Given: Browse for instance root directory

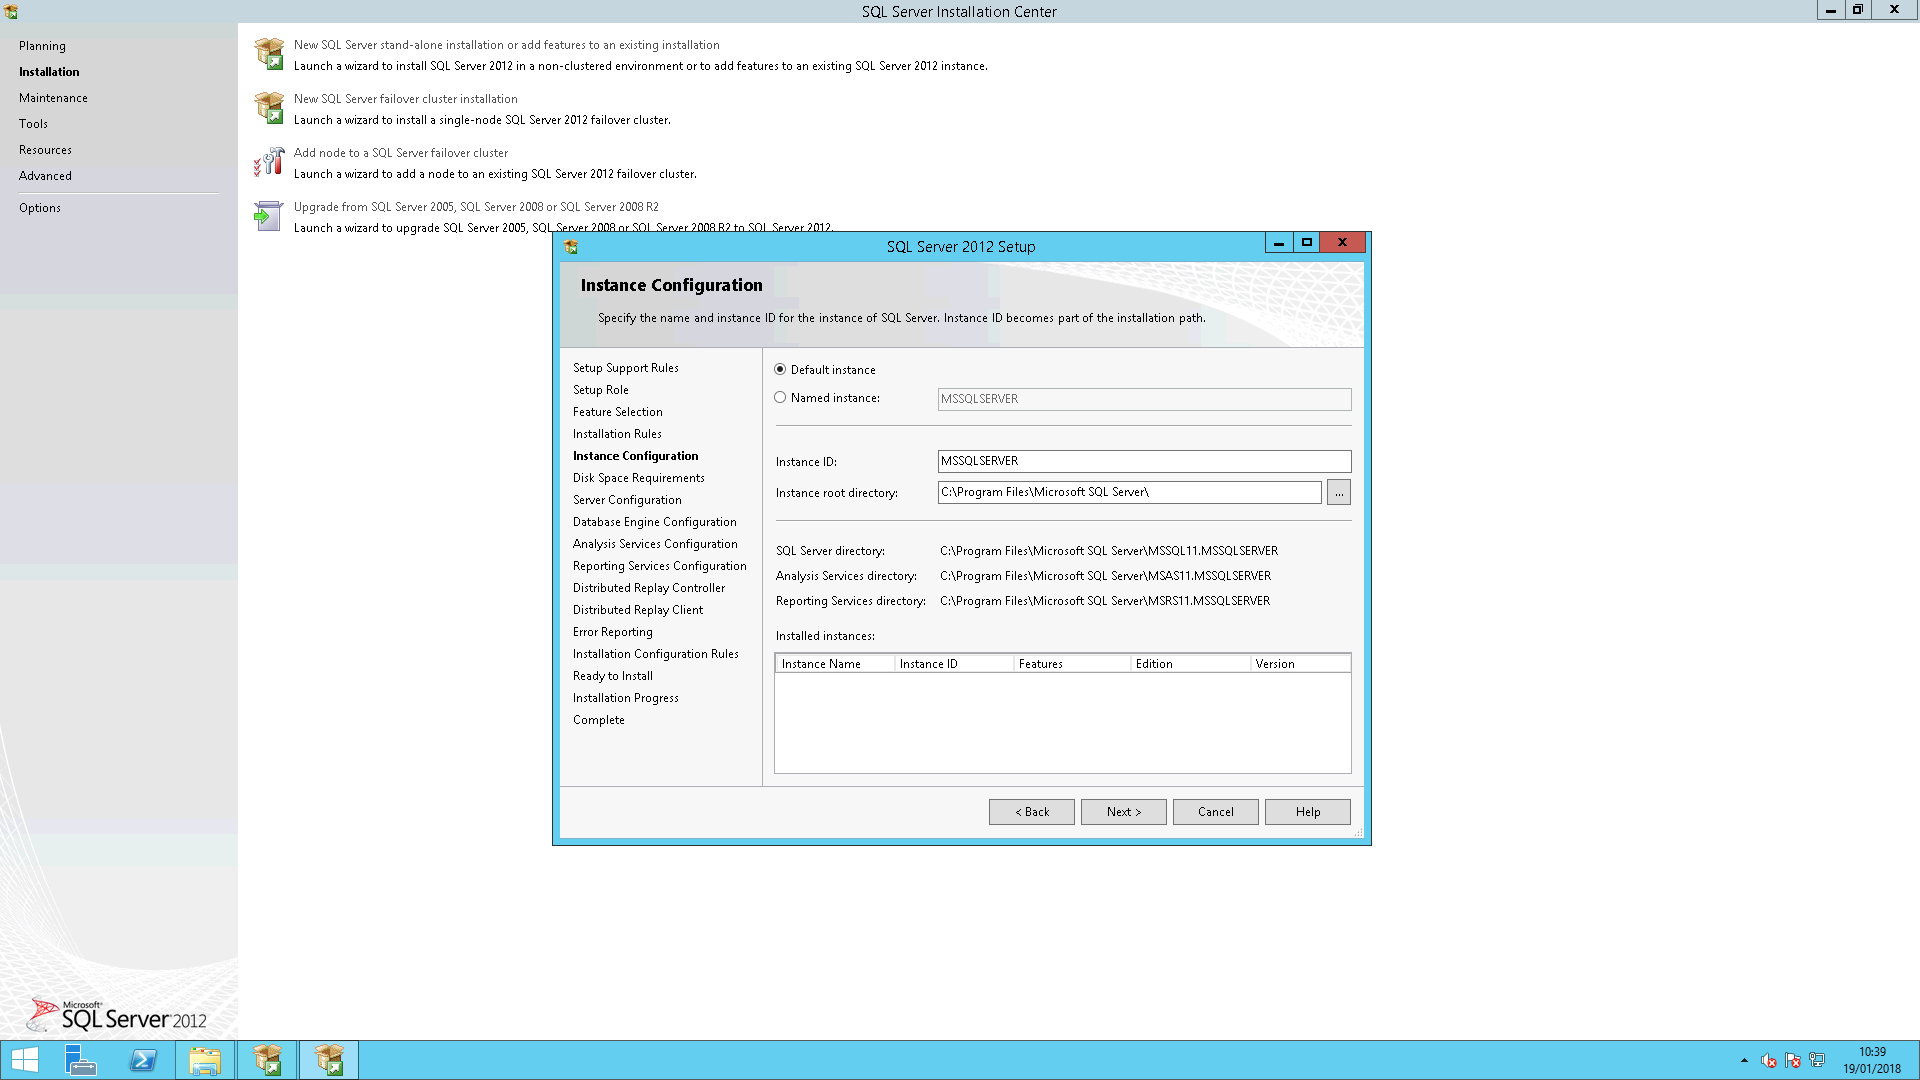Looking at the screenshot, I should (x=1338, y=492).
